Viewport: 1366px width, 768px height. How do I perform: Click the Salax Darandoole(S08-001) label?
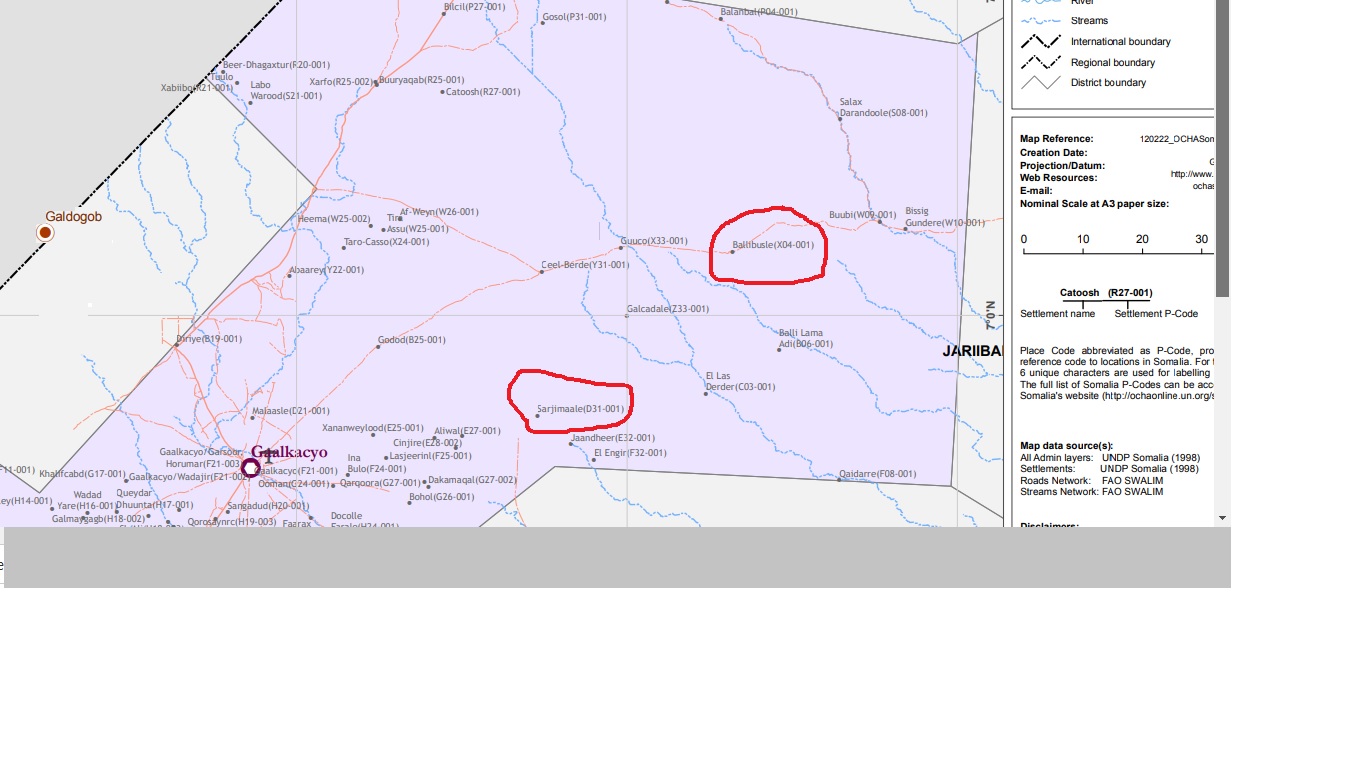(x=884, y=108)
